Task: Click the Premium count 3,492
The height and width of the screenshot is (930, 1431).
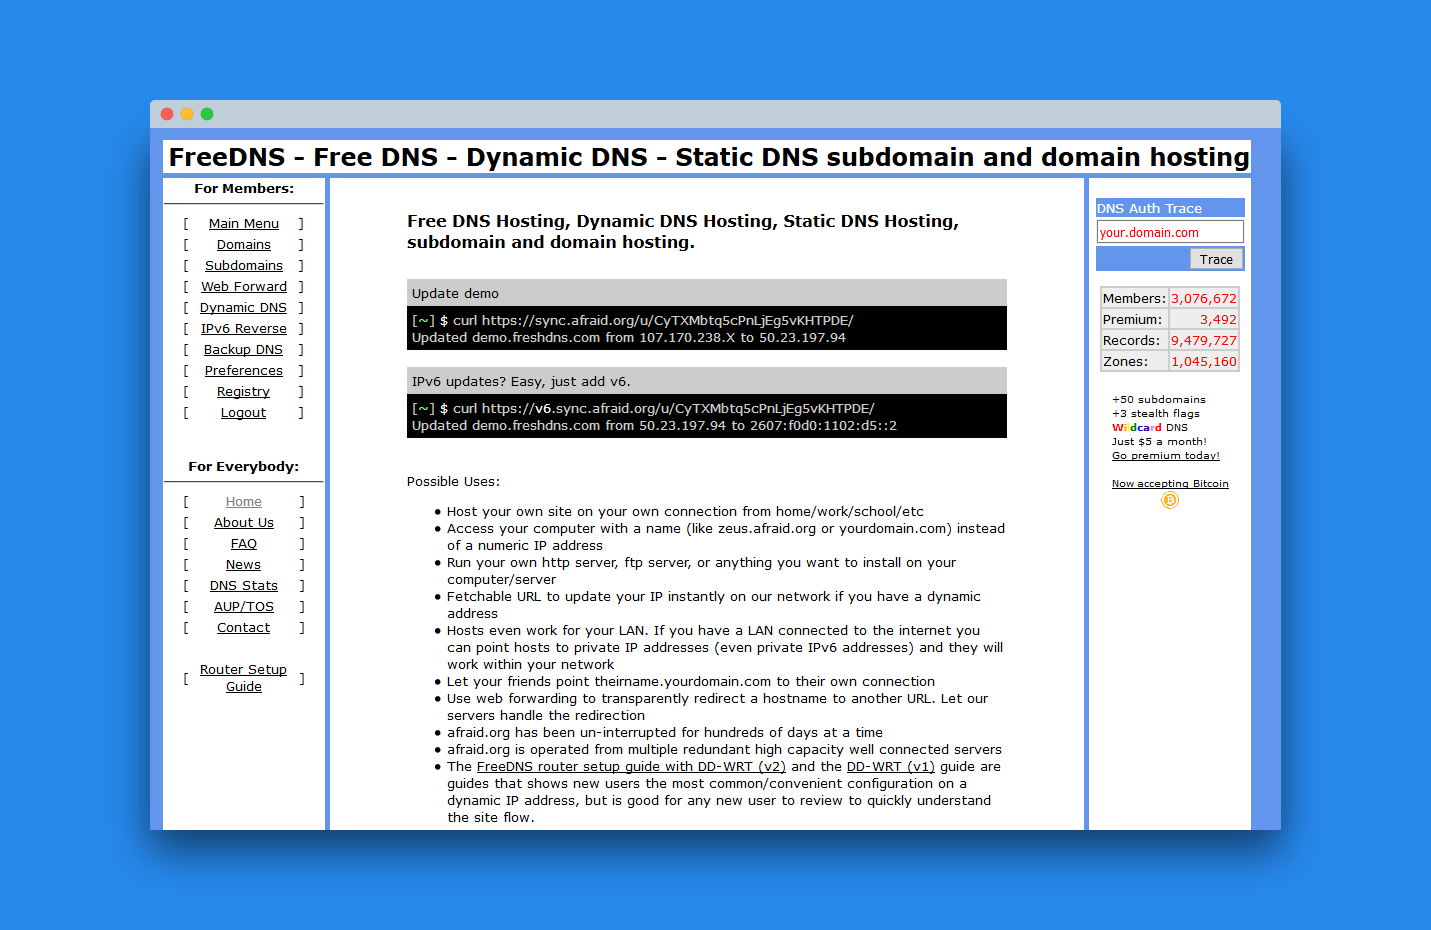Action: coord(1204,320)
